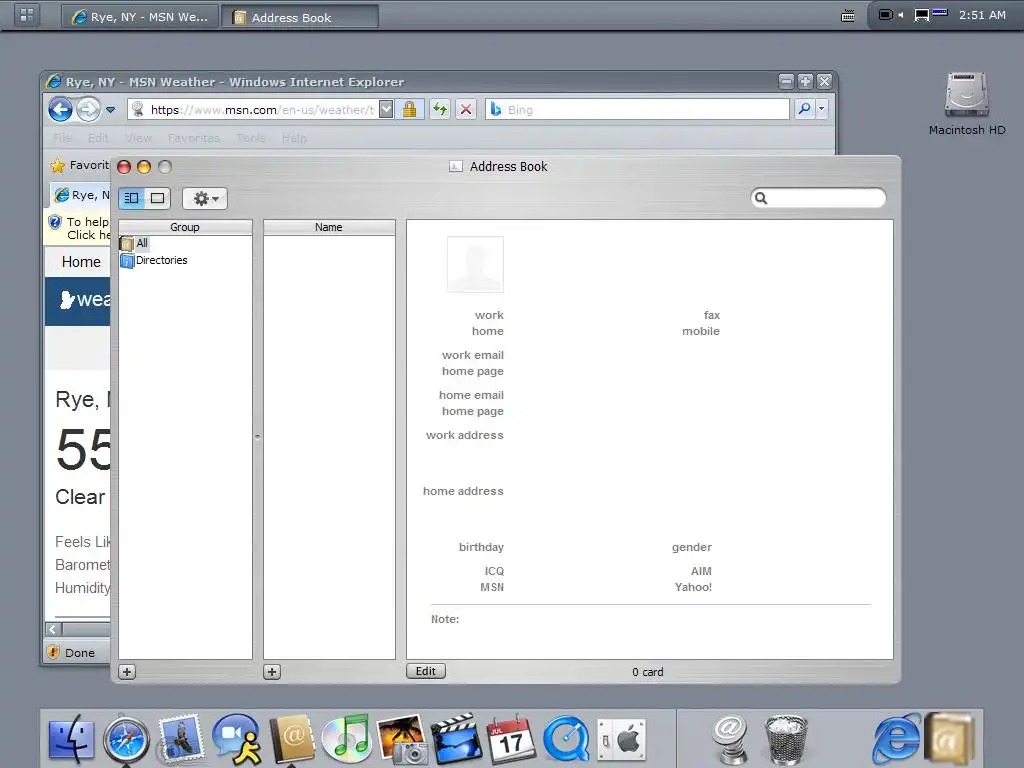
Task: Refresh the page in Internet Explorer
Action: point(440,109)
